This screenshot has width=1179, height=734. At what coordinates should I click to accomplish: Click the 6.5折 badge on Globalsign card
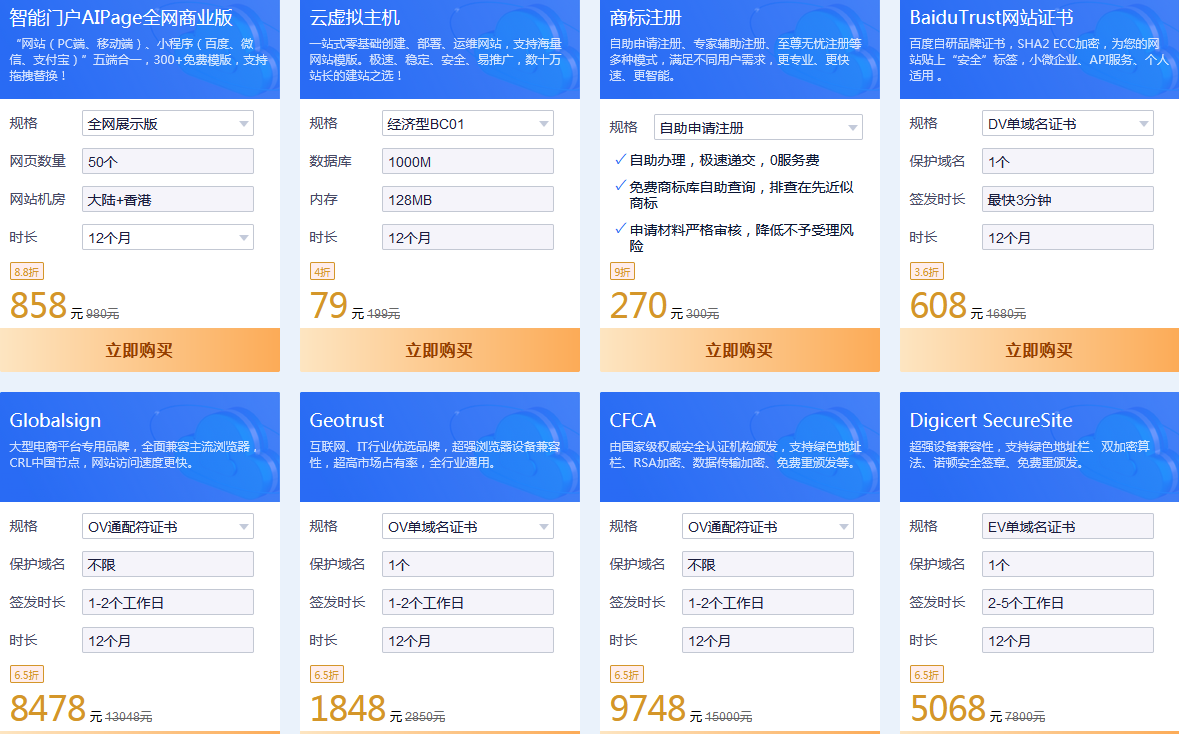pyautogui.click(x=26, y=675)
